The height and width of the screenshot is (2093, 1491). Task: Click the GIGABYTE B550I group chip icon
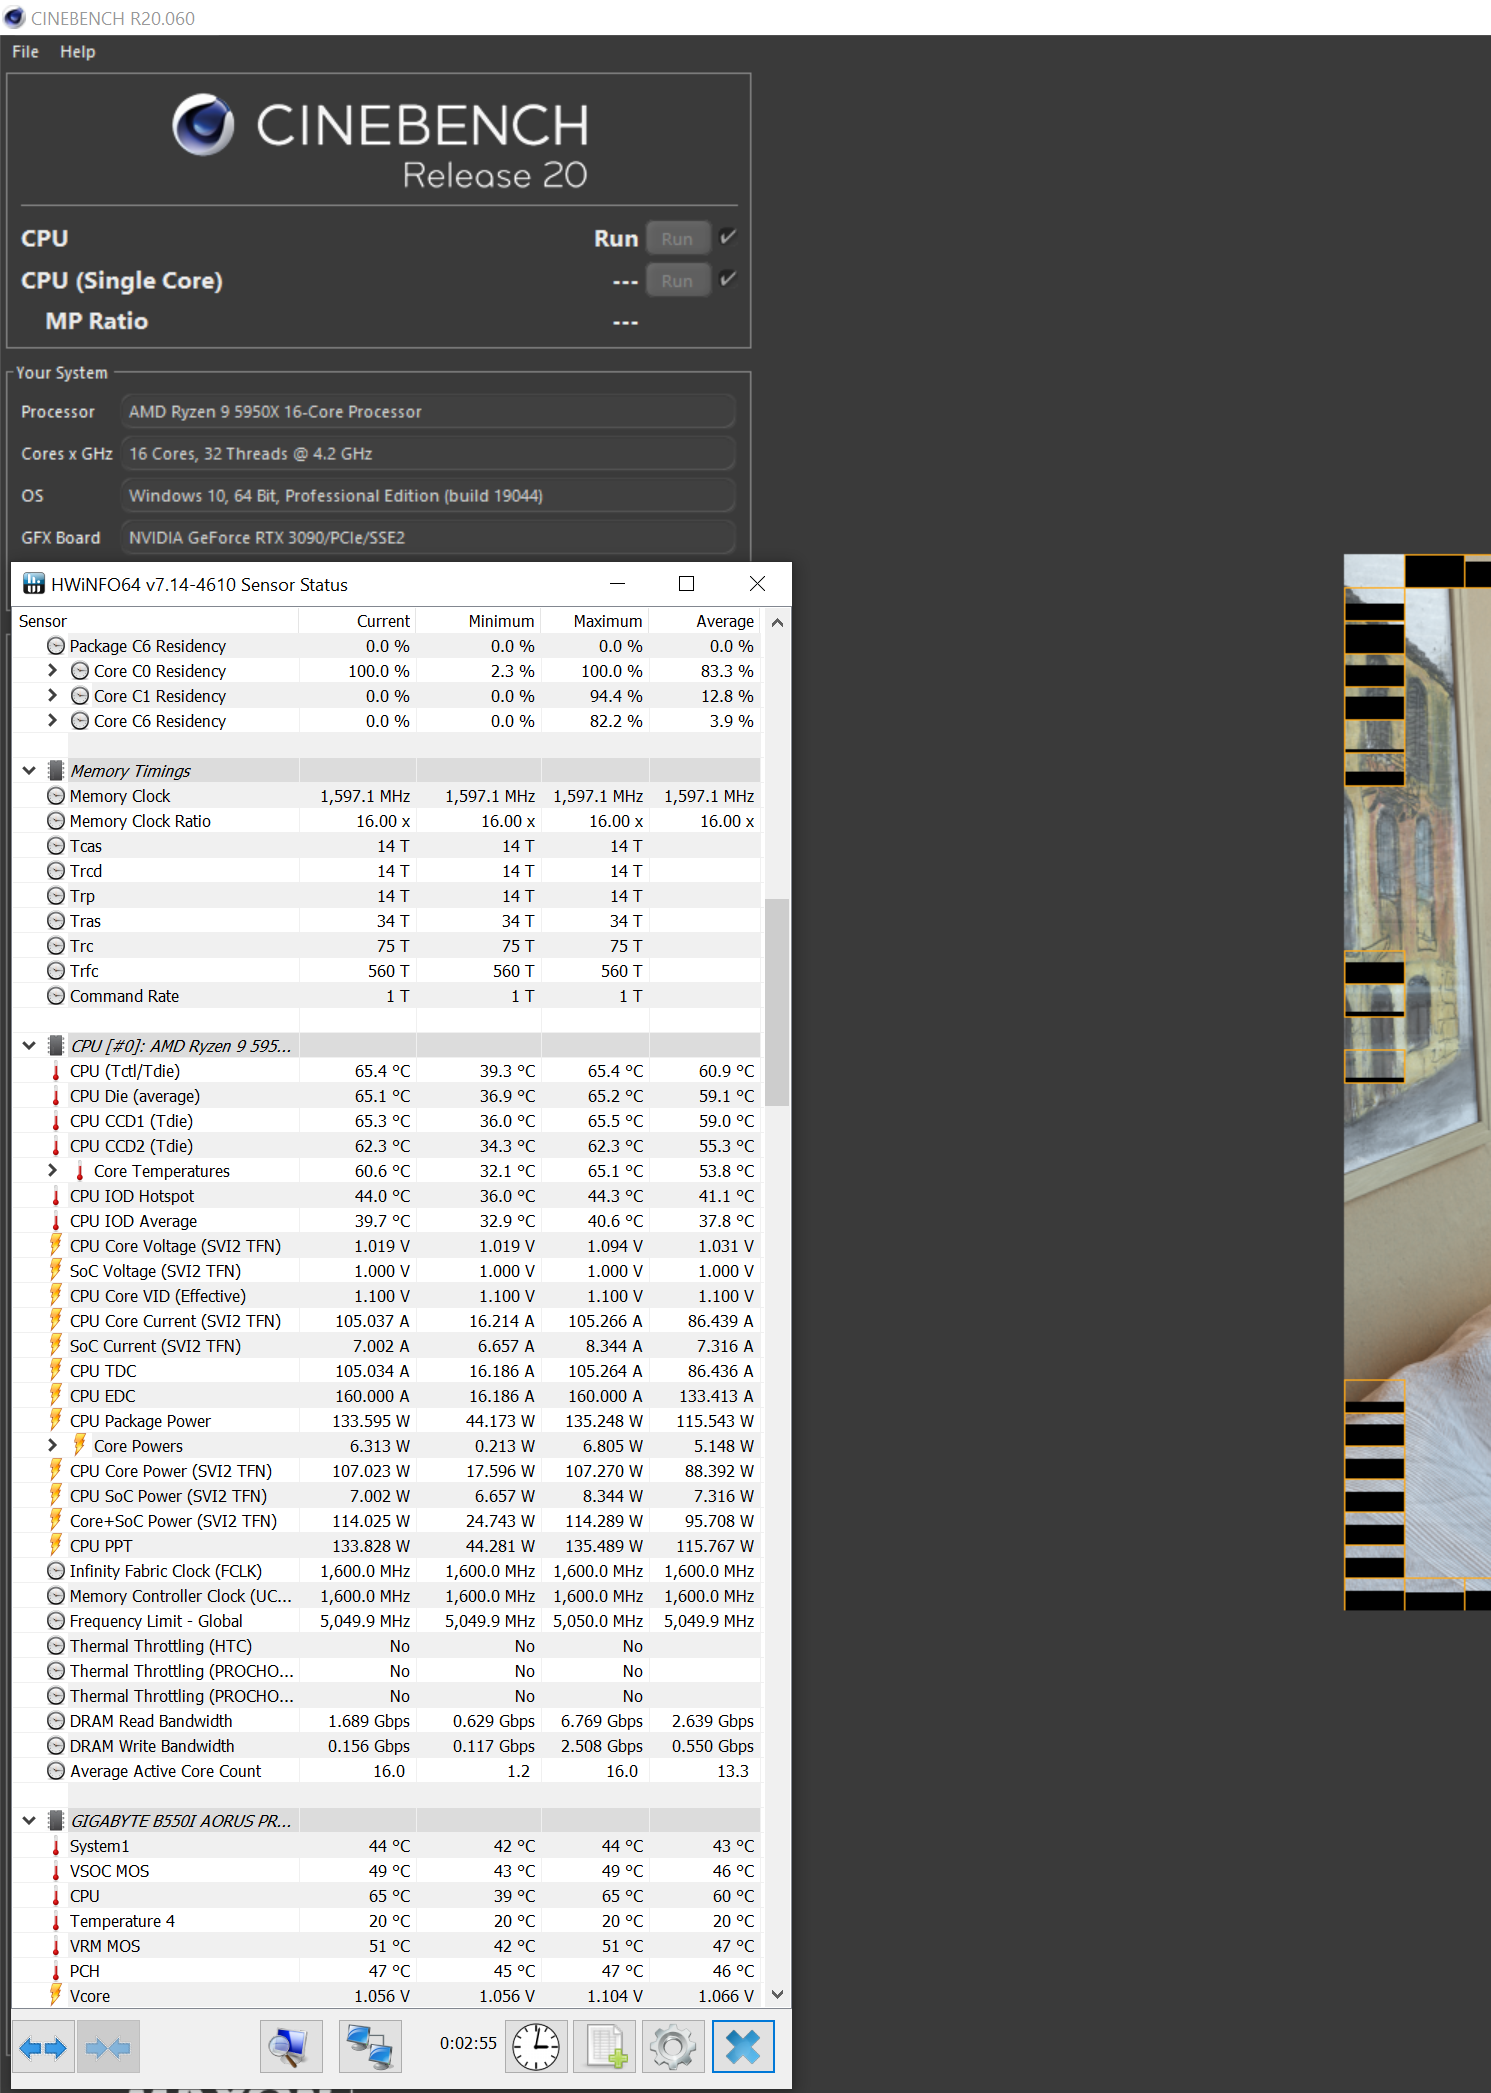click(x=57, y=1821)
